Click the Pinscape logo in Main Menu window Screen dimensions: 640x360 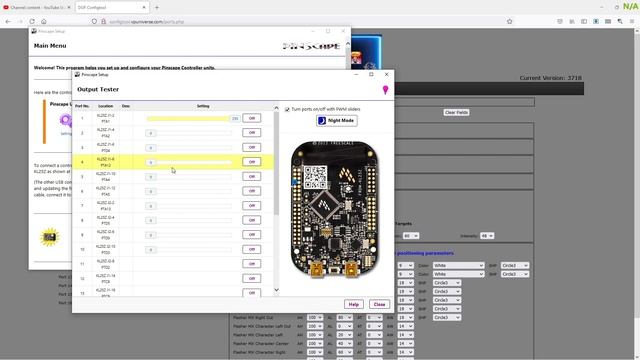(x=311, y=46)
